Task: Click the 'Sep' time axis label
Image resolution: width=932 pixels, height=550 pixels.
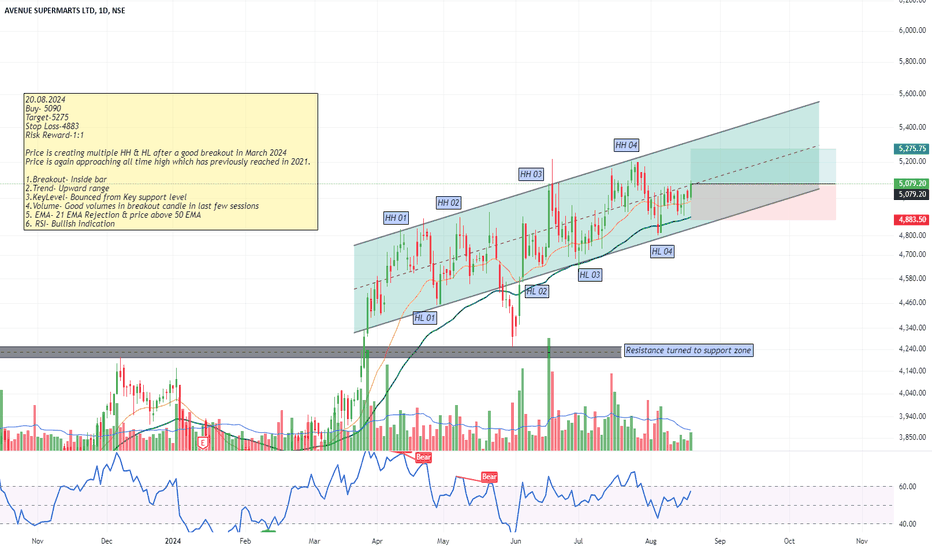Action: [720, 541]
